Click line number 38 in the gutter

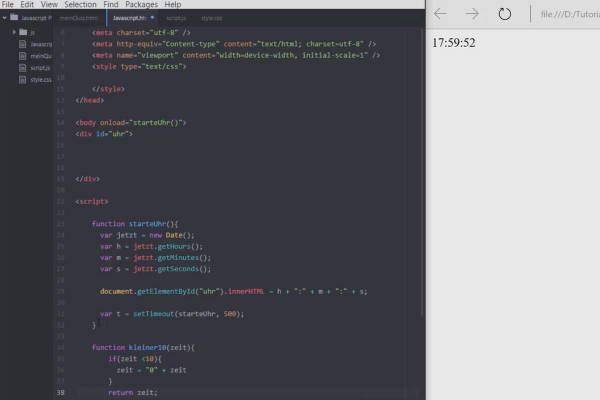(x=60, y=392)
